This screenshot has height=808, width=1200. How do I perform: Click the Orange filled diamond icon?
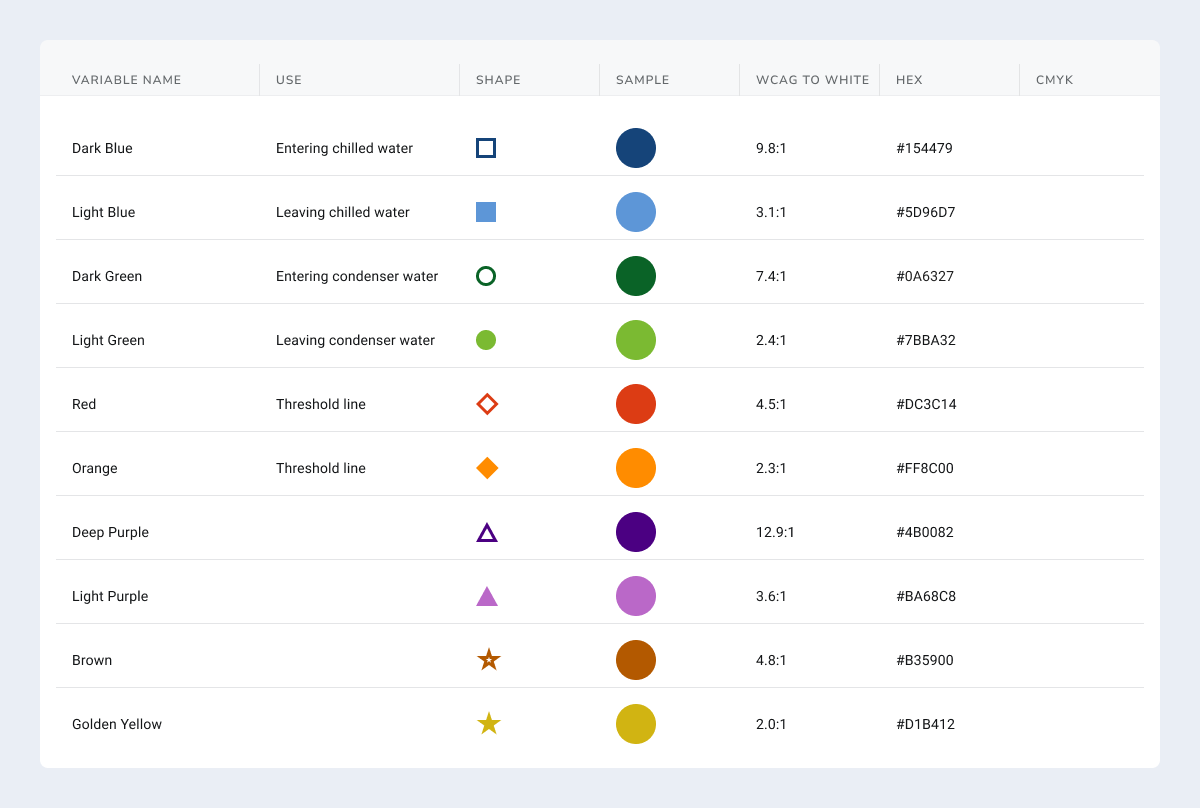point(487,468)
